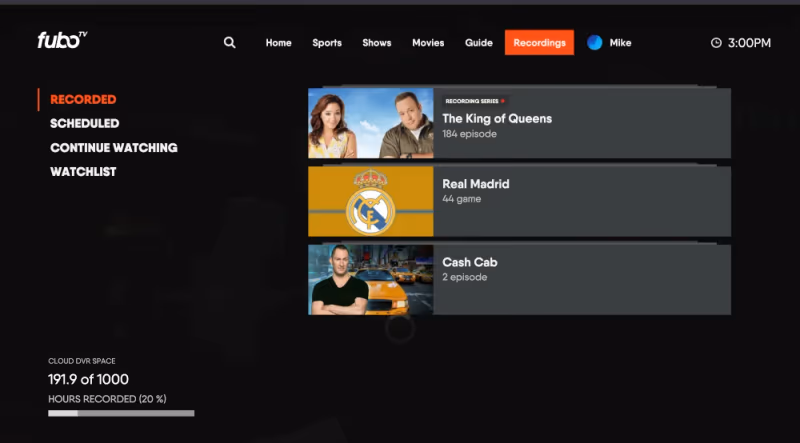This screenshot has height=443, width=800.
Task: Open the Watchlist section
Action: 83,172
